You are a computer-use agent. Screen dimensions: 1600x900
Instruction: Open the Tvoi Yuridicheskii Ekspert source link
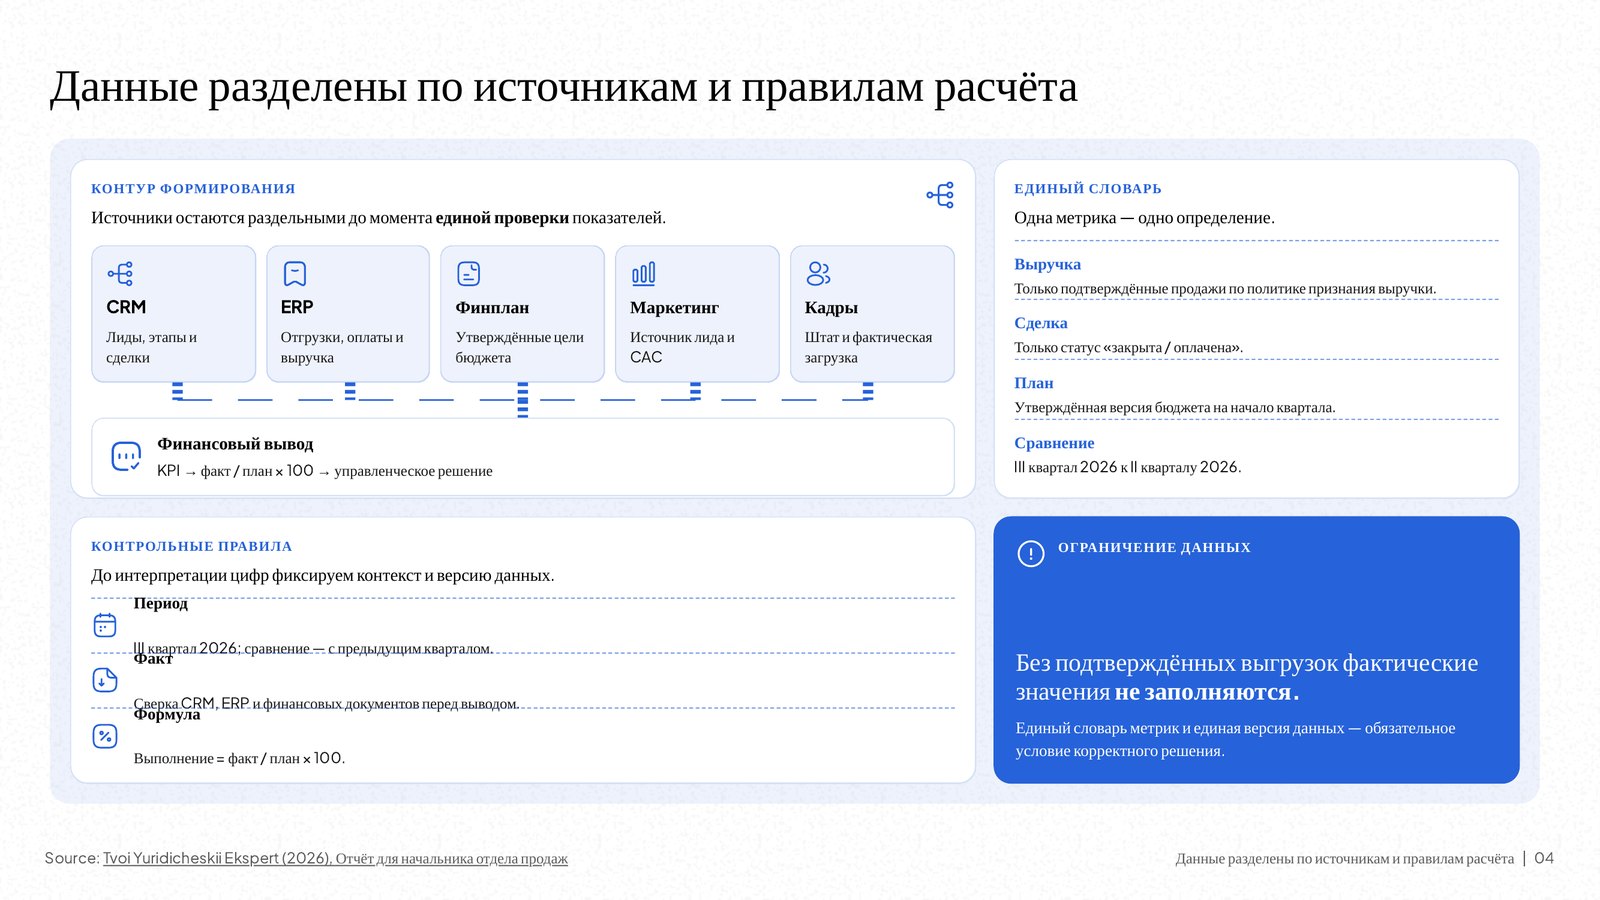(335, 858)
